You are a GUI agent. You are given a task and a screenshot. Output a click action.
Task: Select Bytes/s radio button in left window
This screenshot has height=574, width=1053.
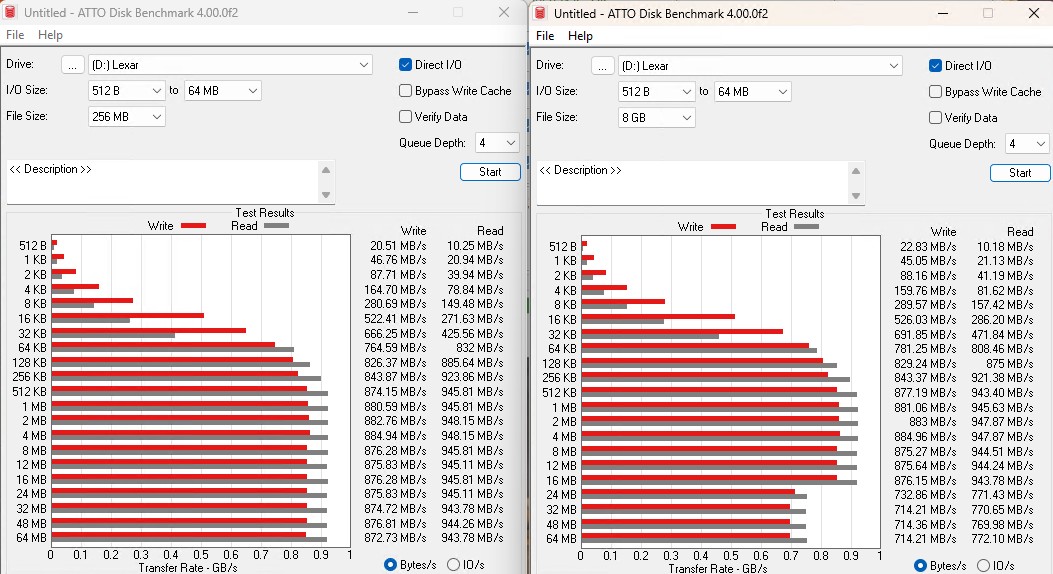pyautogui.click(x=390, y=565)
